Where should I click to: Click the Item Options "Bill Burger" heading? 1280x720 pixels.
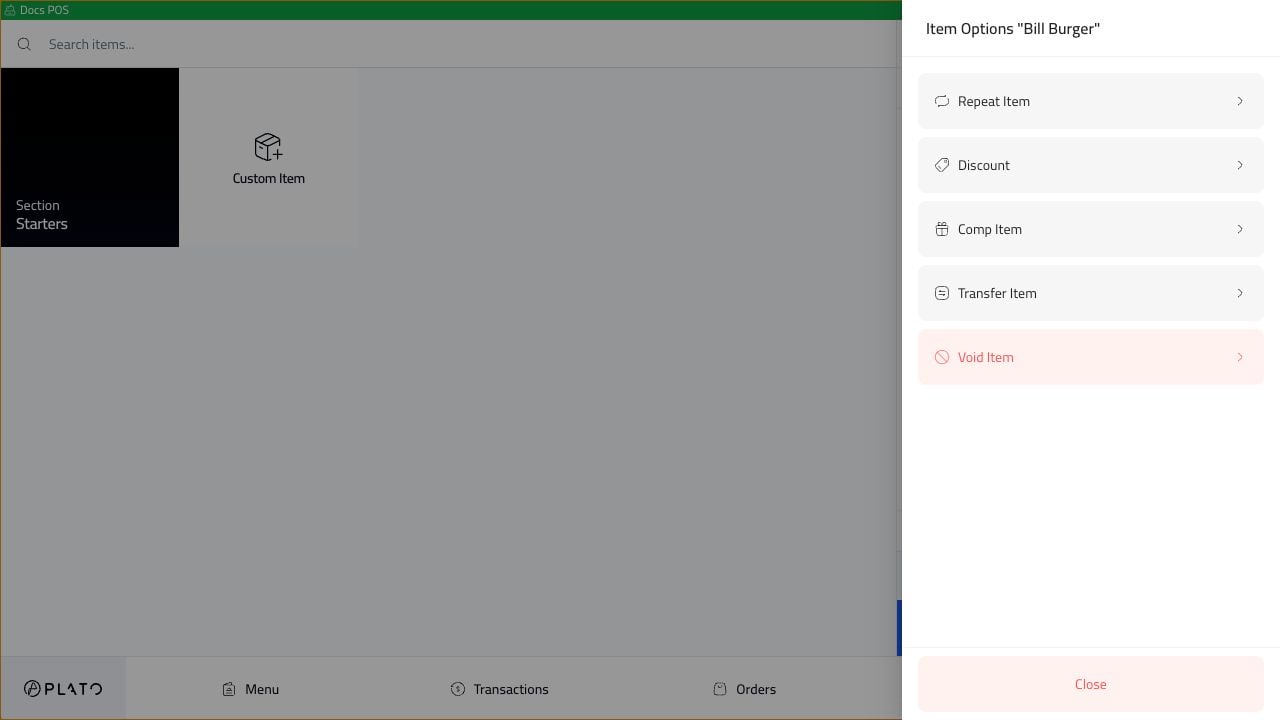coord(1013,29)
